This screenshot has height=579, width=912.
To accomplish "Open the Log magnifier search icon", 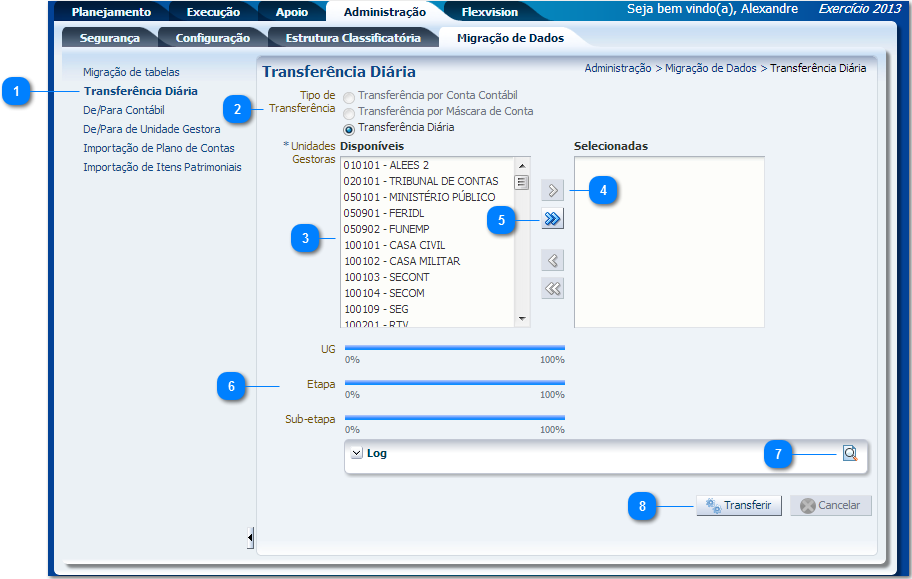I will (x=849, y=453).
